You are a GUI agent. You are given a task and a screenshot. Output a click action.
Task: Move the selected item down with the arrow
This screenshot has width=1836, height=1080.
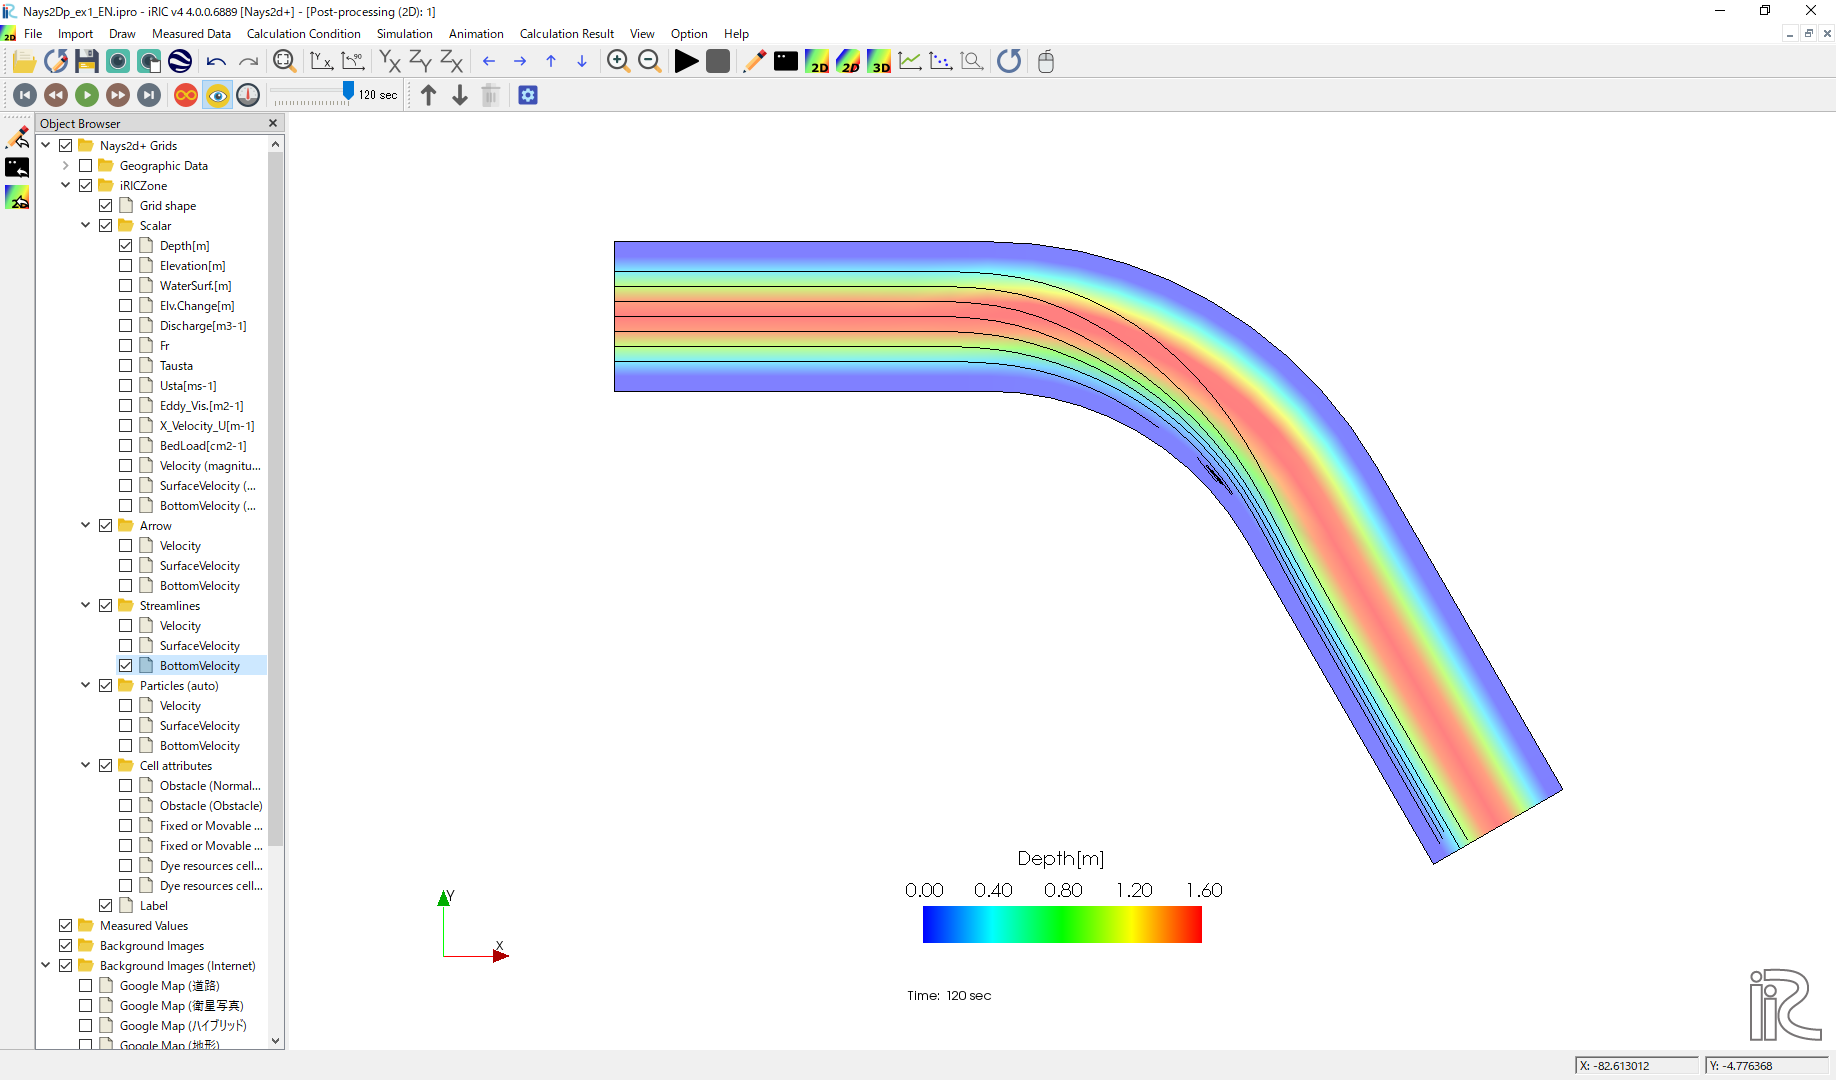(x=460, y=95)
